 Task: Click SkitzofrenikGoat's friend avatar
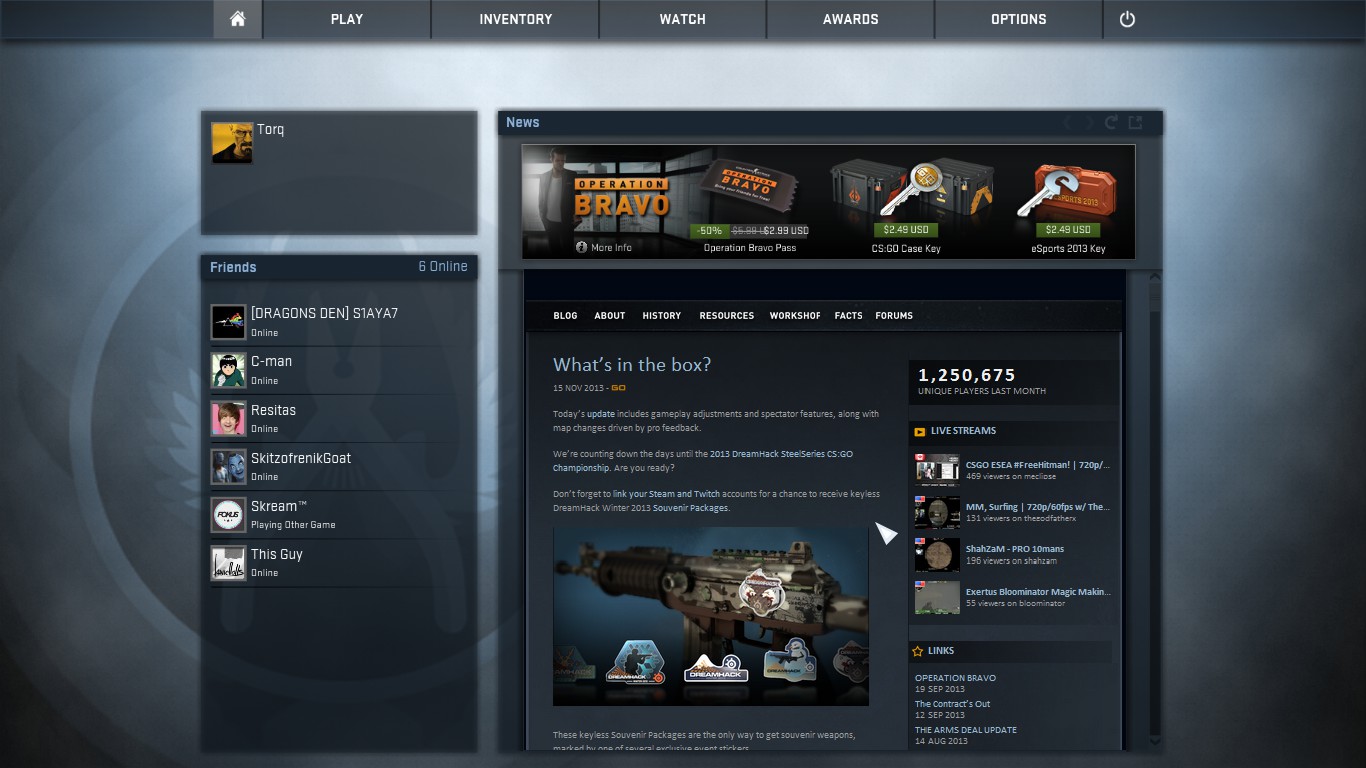click(228, 466)
